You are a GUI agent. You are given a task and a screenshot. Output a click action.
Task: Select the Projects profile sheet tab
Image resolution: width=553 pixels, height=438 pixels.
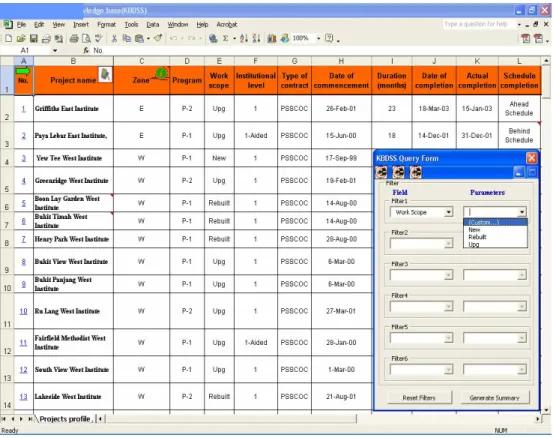pos(65,419)
